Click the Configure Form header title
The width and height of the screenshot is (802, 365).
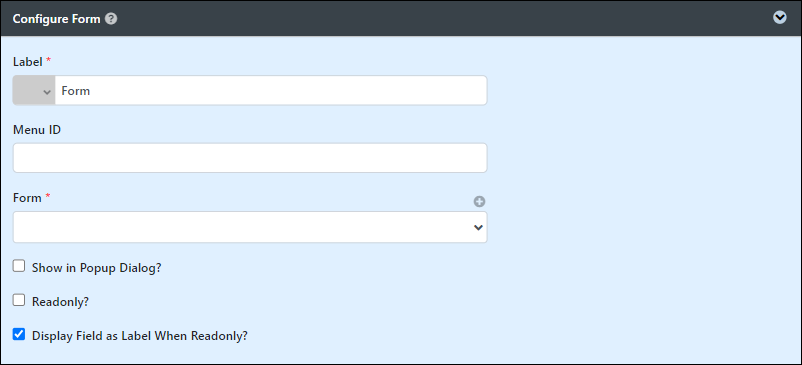coord(57,19)
